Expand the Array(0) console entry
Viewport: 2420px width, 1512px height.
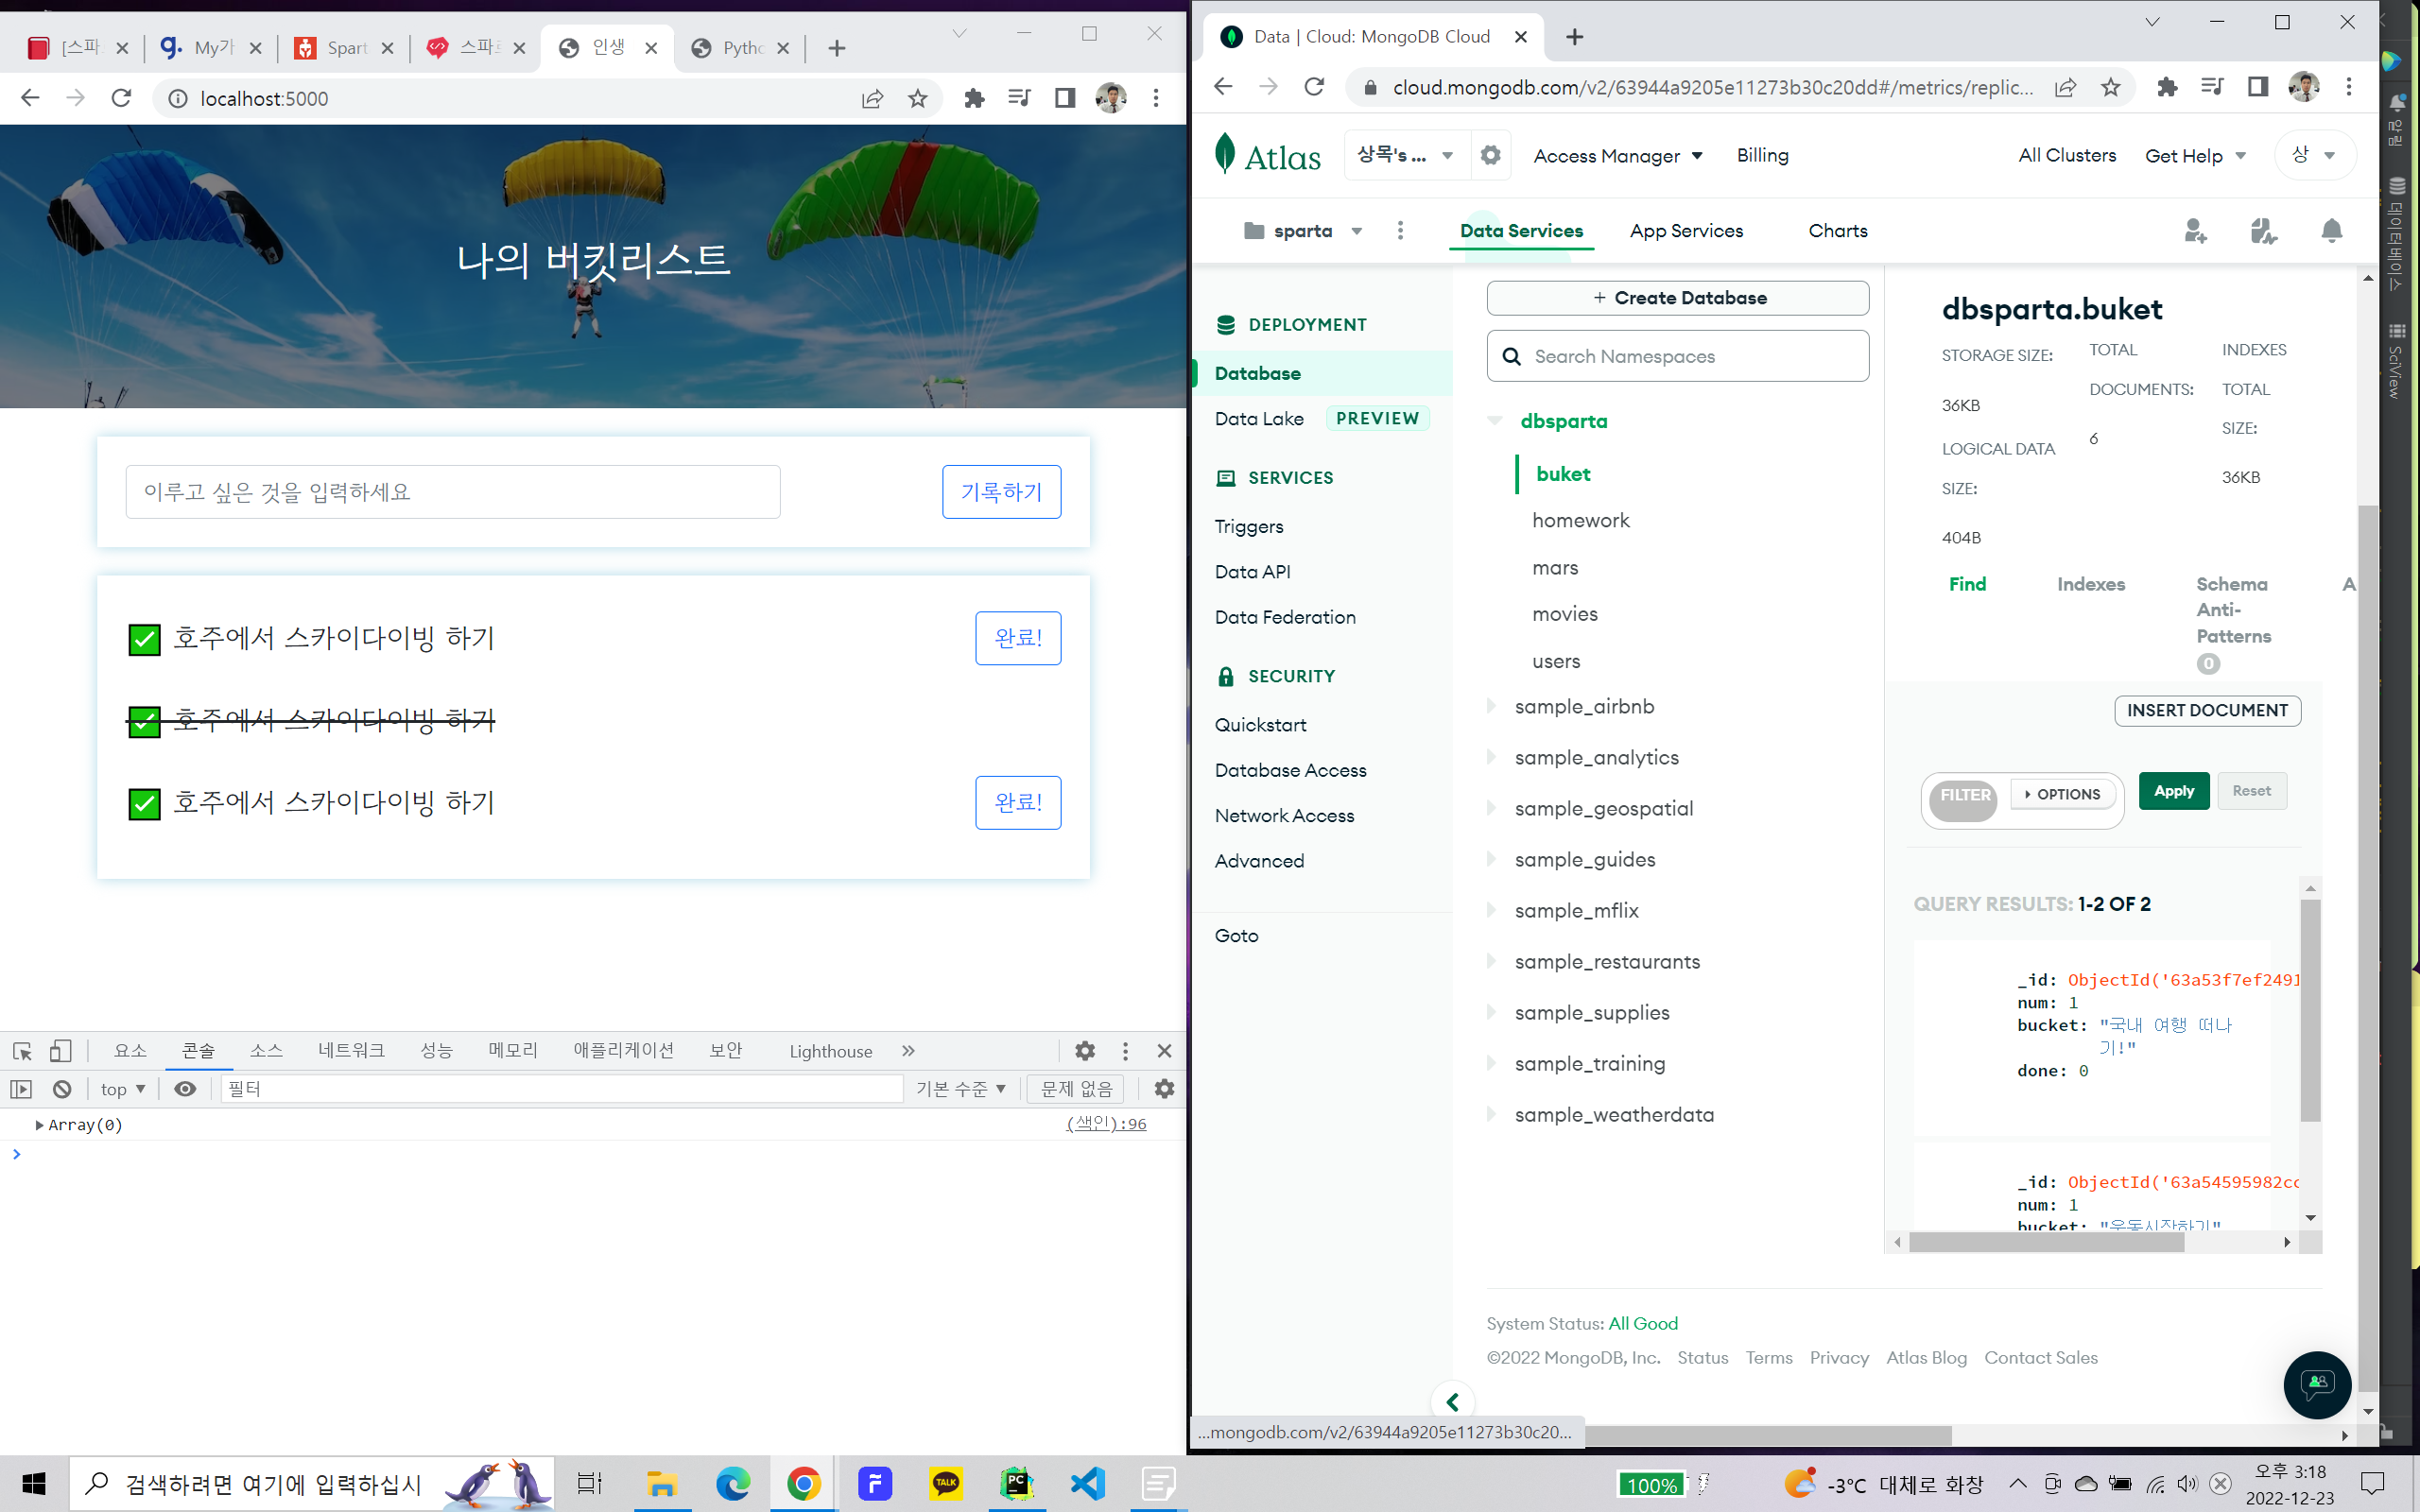pyautogui.click(x=39, y=1125)
